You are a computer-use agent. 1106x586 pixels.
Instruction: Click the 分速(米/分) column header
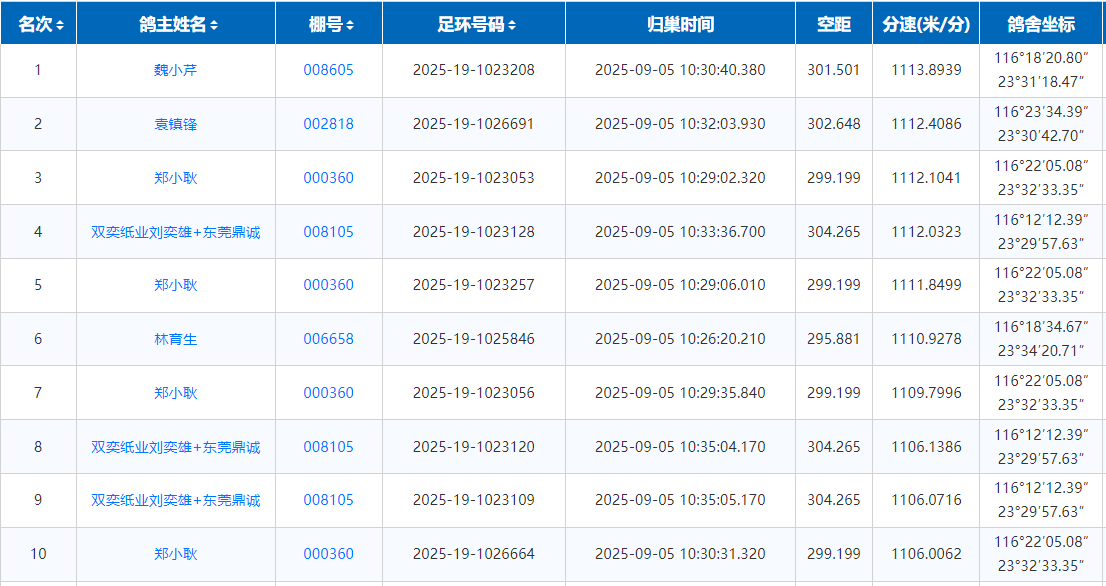926,25
